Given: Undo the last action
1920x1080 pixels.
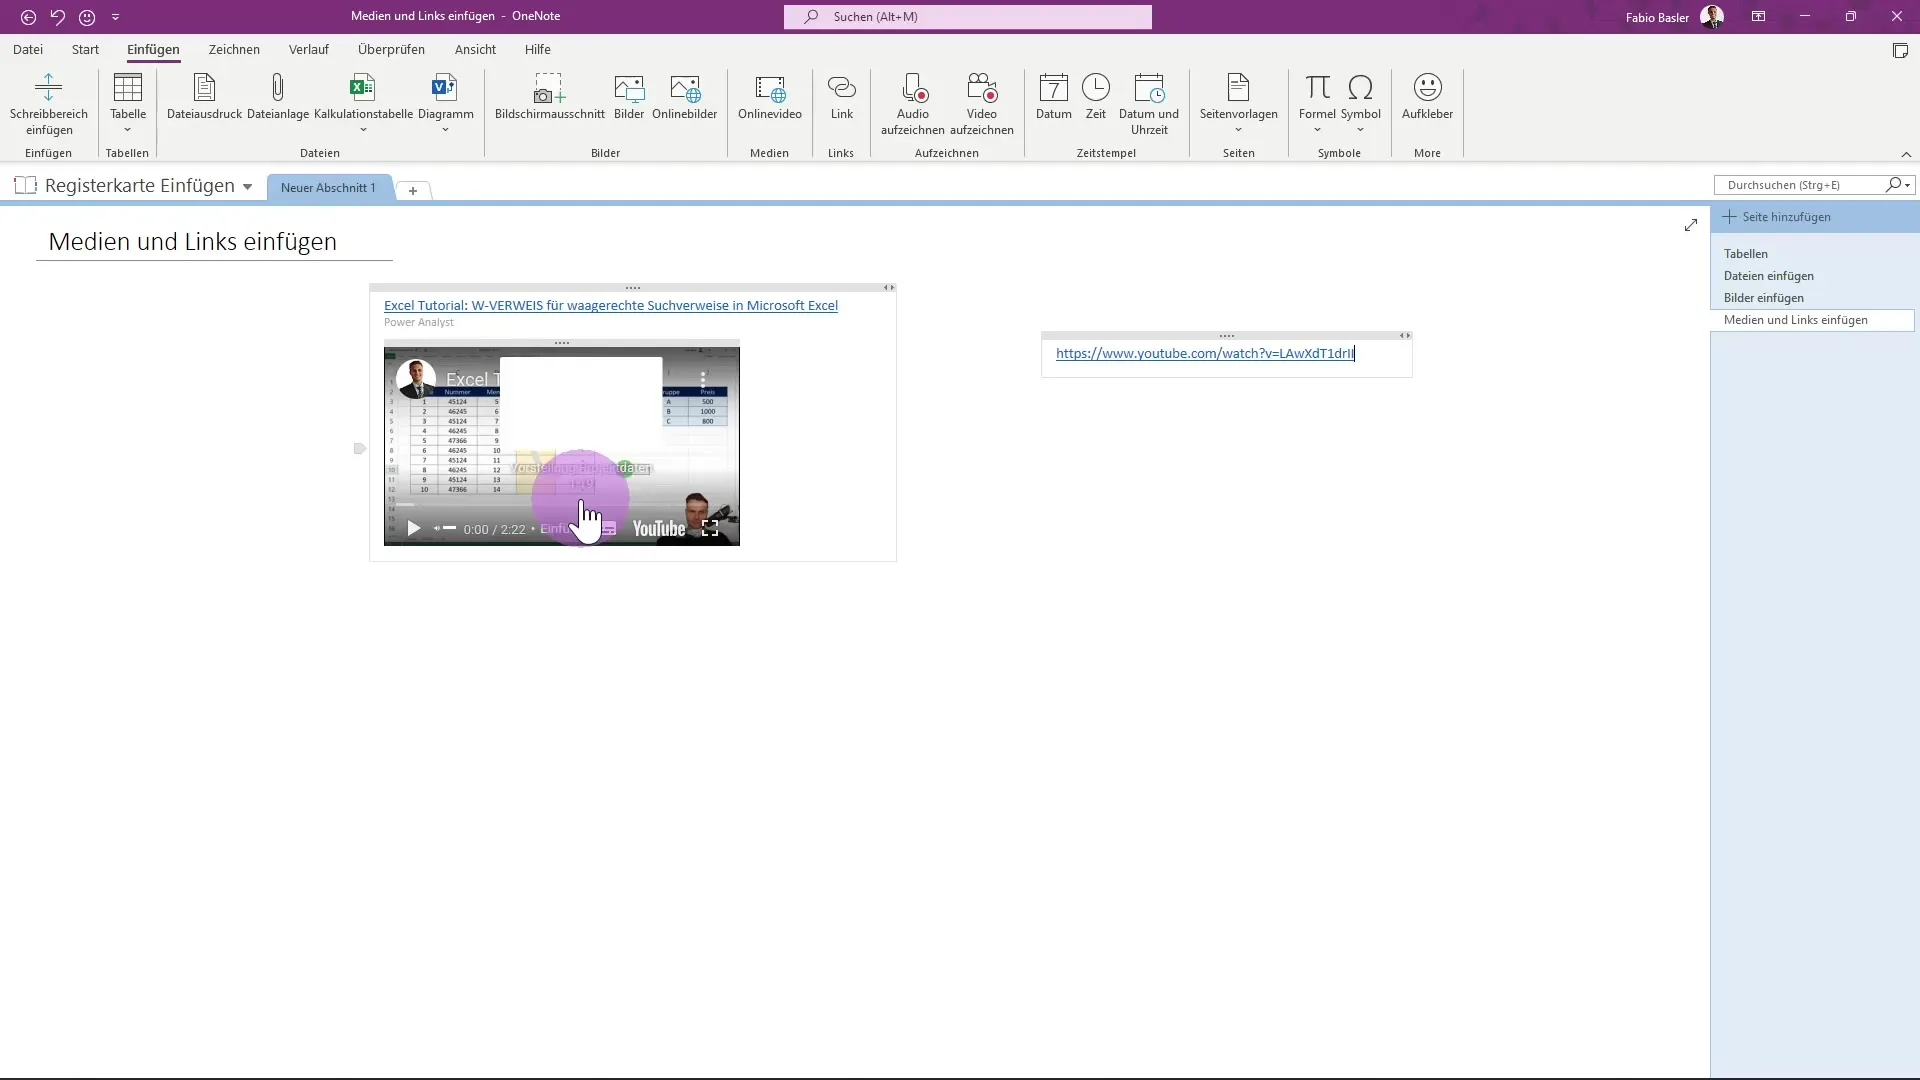Looking at the screenshot, I should [58, 17].
